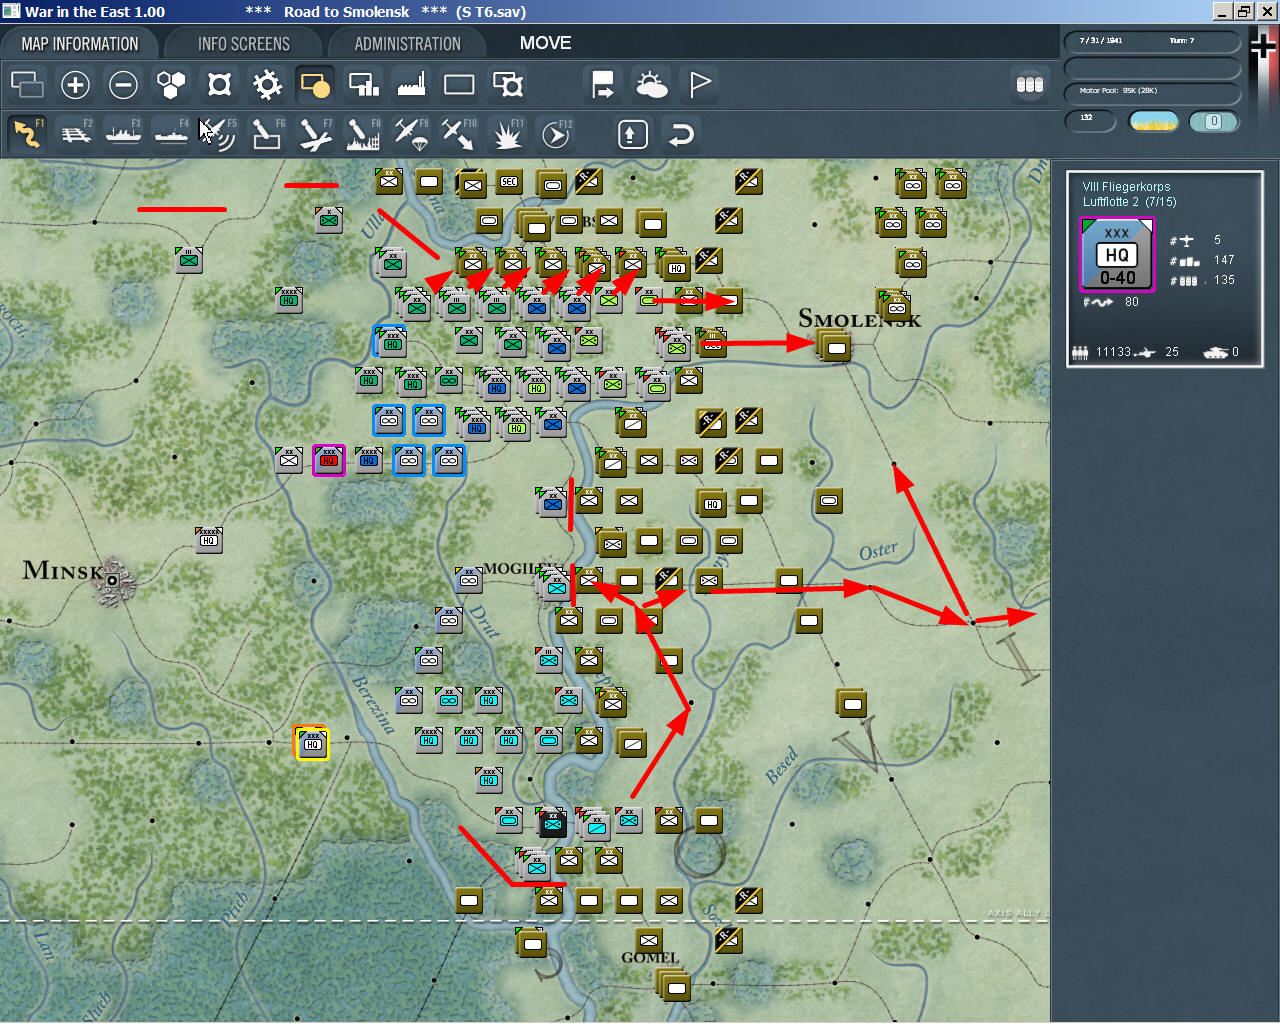Select the F9 air transport parachute mode
The image size is (1280, 1024).
[411, 134]
